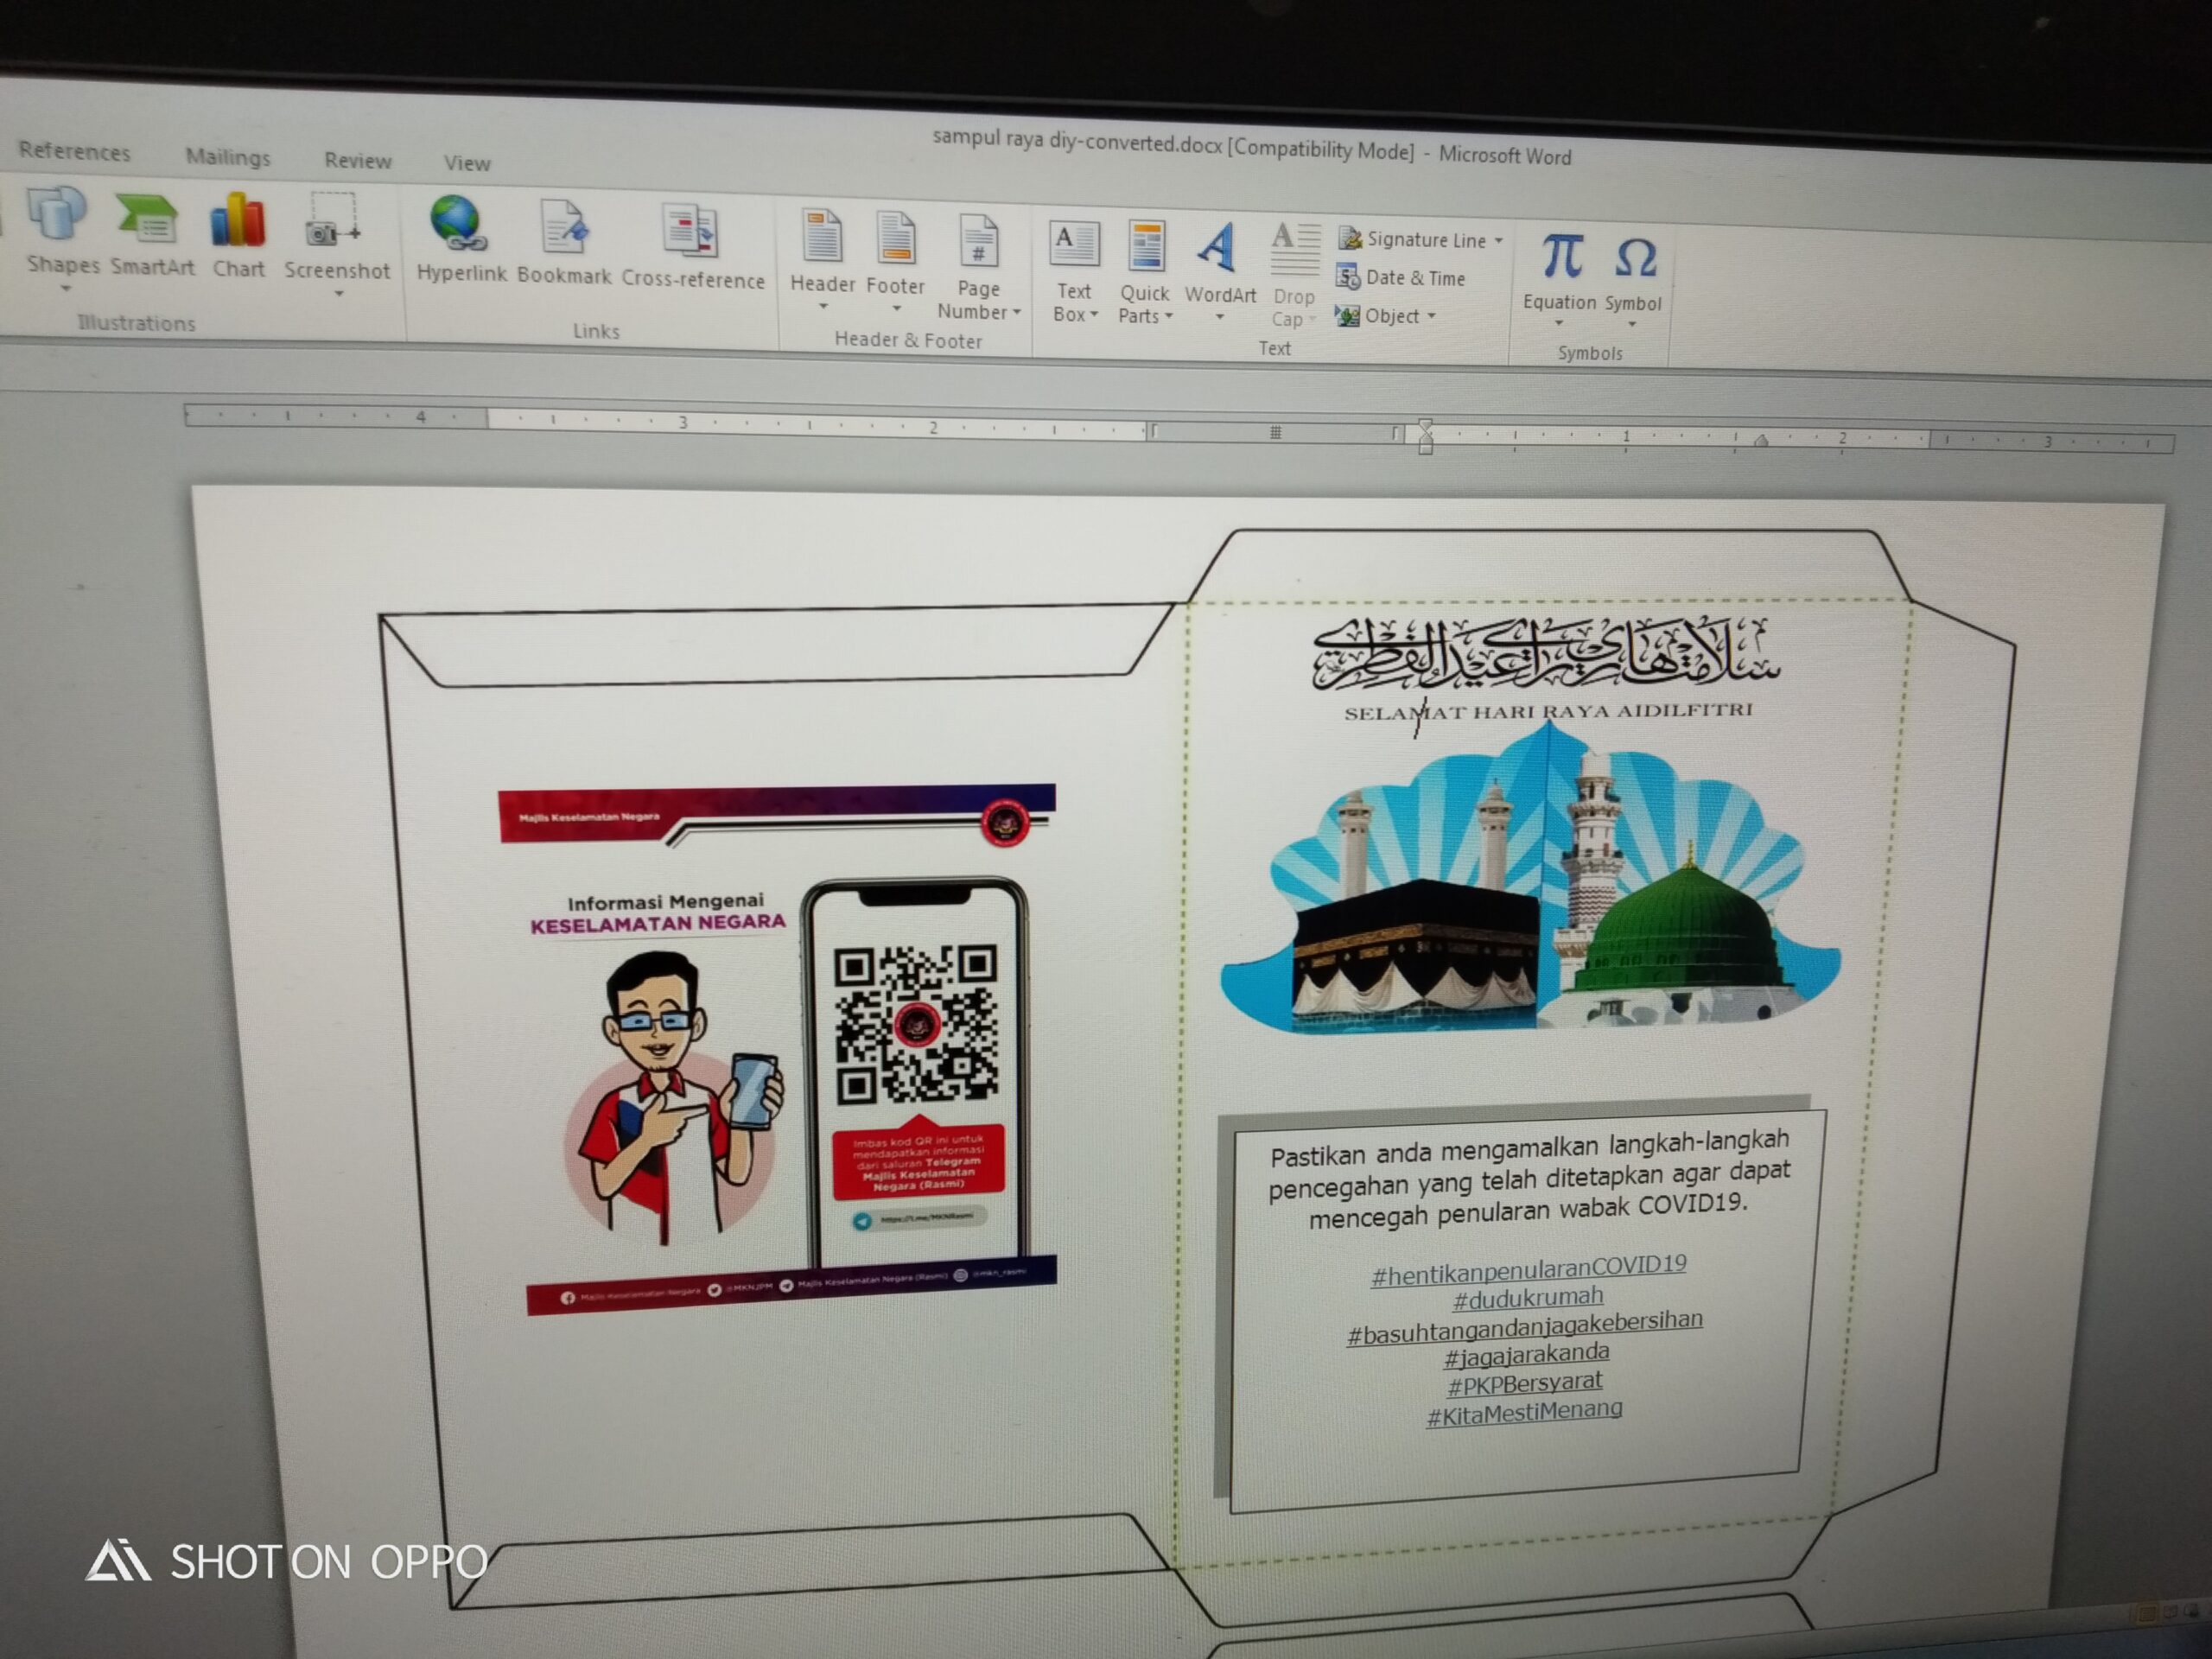Expand the Shapes dropdown arrow

point(66,289)
